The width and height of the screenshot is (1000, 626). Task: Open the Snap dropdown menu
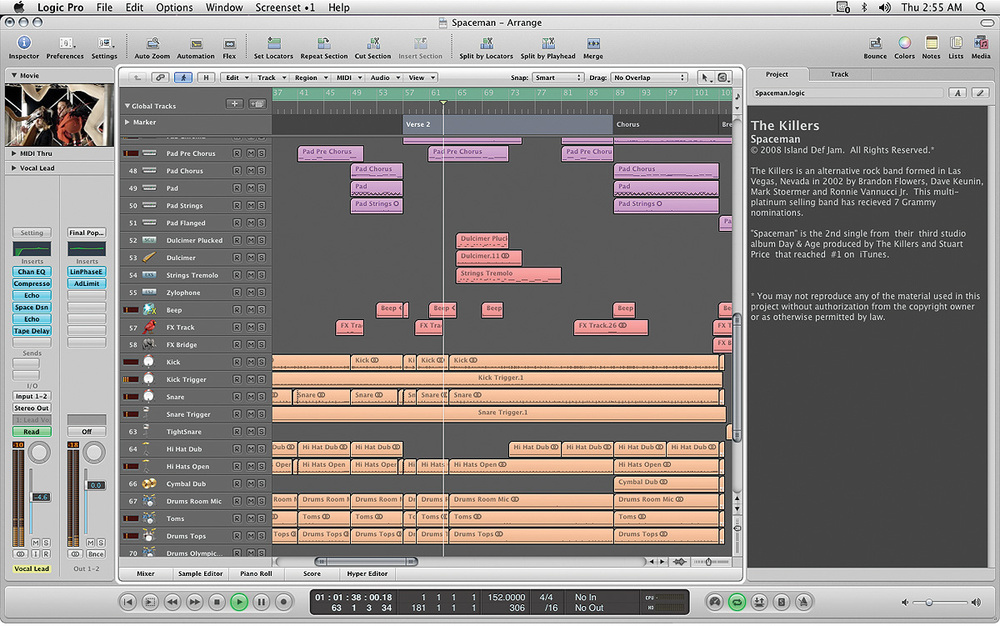557,77
